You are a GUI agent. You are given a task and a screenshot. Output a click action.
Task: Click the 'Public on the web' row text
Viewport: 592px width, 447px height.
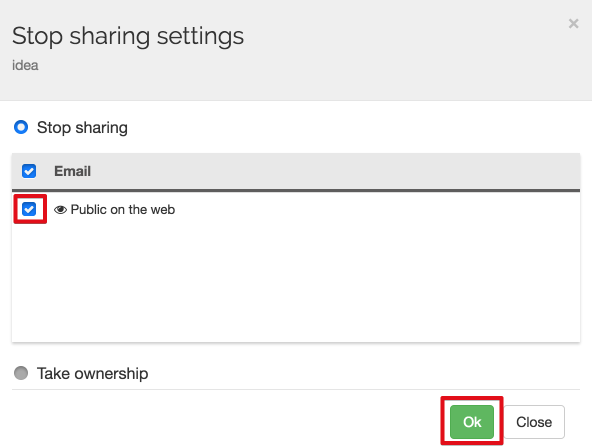pos(123,210)
